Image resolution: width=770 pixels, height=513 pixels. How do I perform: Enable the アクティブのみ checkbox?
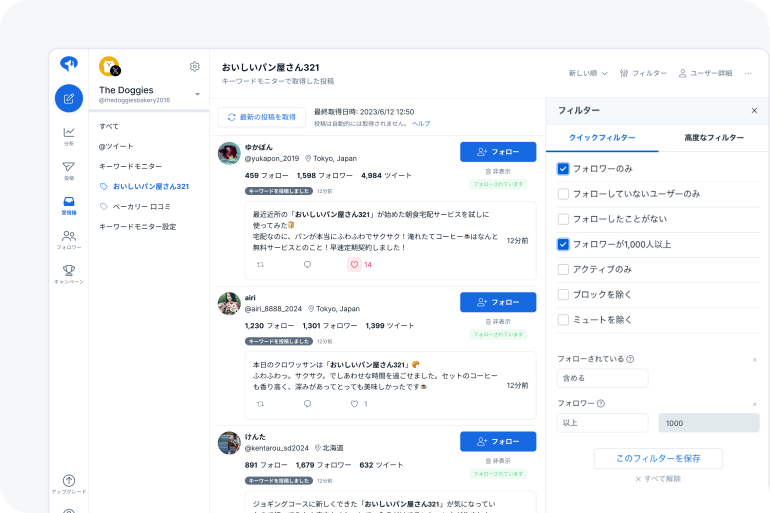[564, 269]
